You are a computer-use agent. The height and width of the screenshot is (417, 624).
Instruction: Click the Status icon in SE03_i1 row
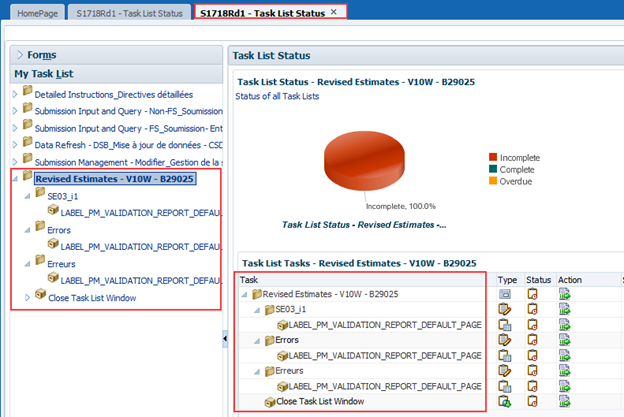pyautogui.click(x=532, y=309)
